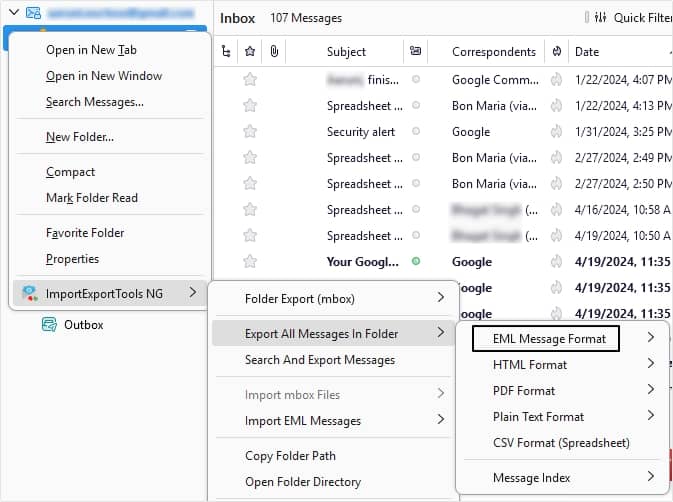Screen dimensions: 673x502
Task: Open the Outbox folder
Action: 83,325
